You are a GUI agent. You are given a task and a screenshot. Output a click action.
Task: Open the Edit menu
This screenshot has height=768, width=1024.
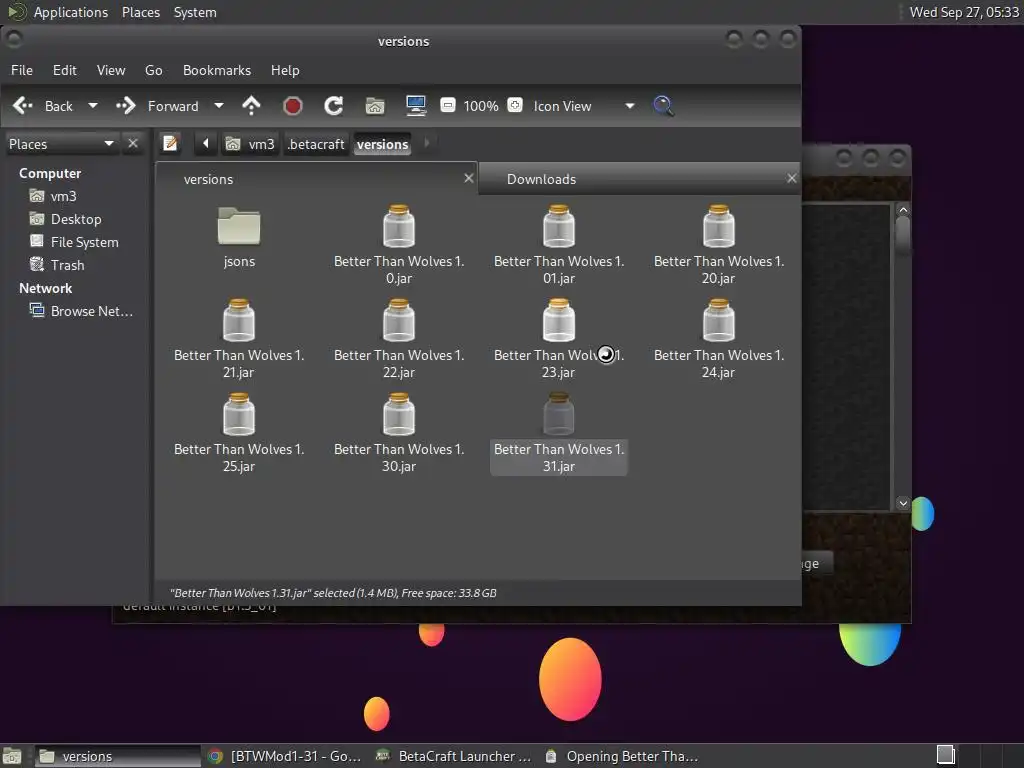(65, 70)
